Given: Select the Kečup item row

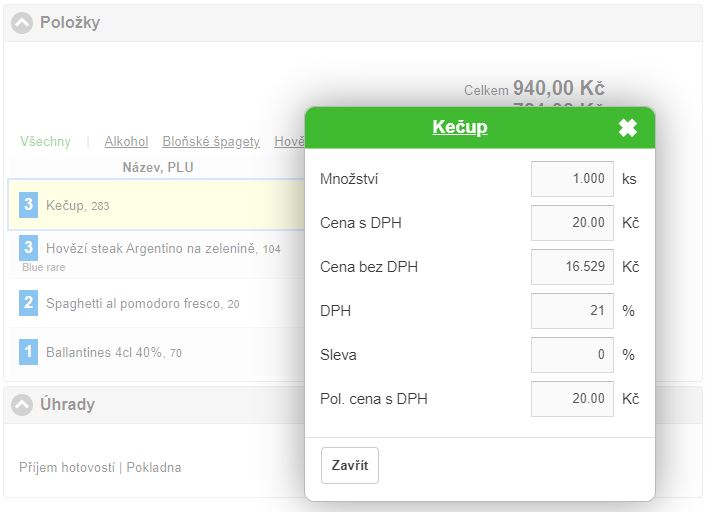Looking at the screenshot, I should [x=150, y=206].
